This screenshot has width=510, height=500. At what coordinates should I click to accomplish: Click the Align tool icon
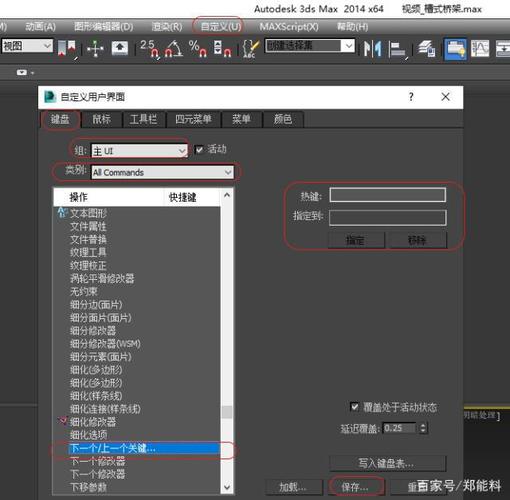tap(398, 49)
